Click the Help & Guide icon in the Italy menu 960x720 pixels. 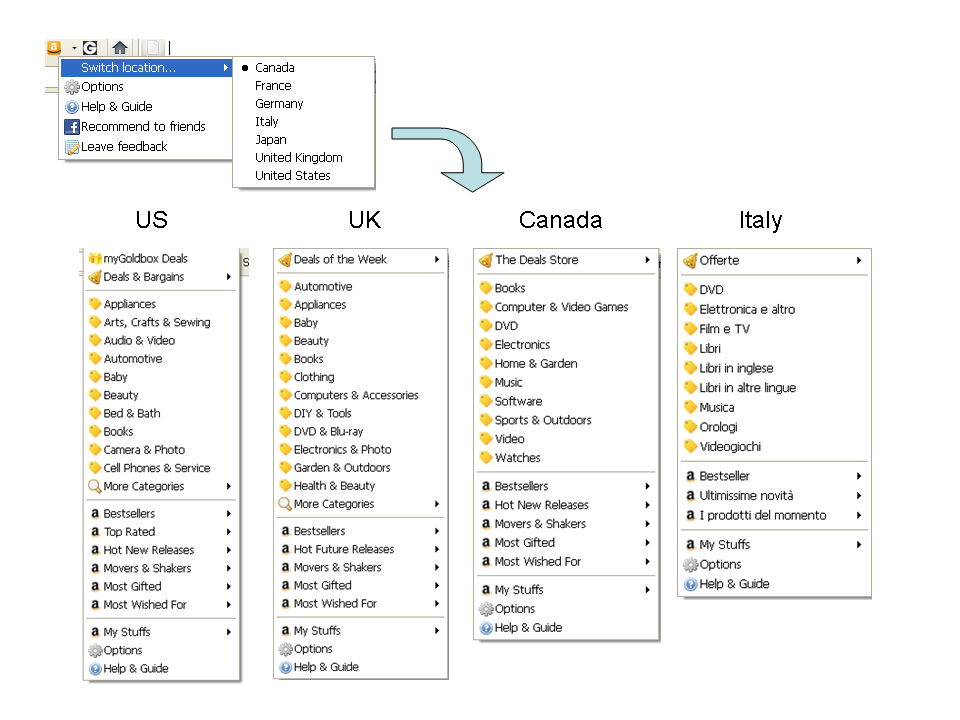690,584
